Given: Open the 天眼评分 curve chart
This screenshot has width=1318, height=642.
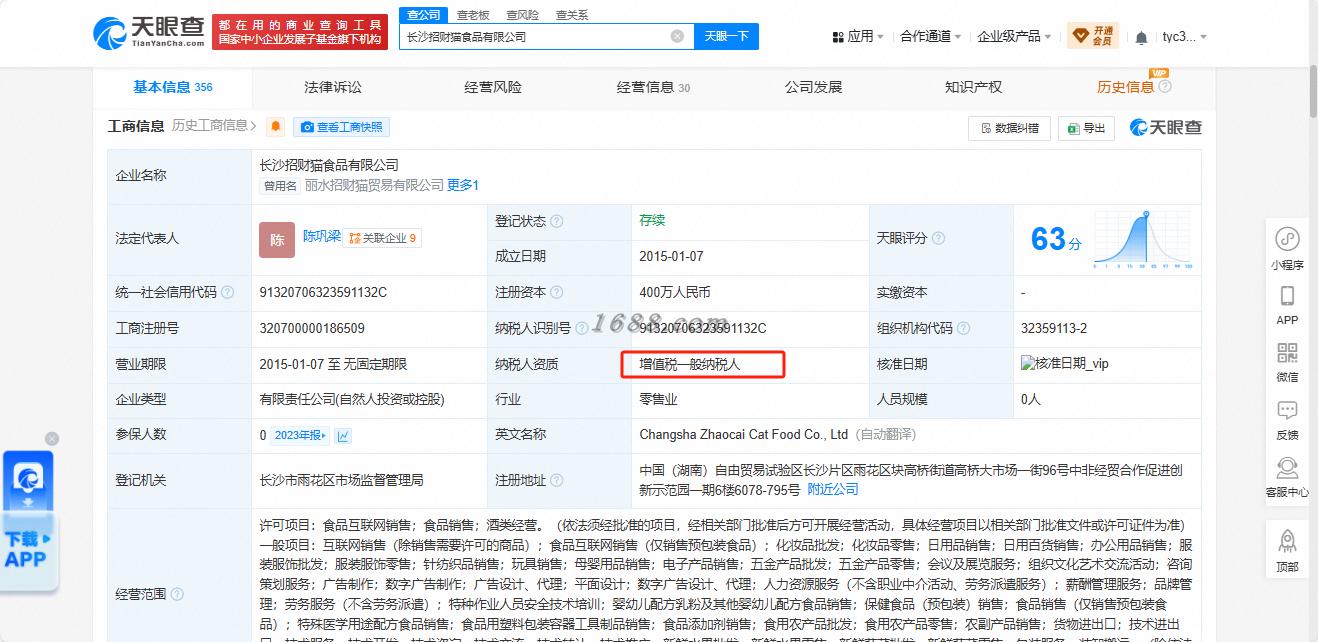Looking at the screenshot, I should 1142,239.
